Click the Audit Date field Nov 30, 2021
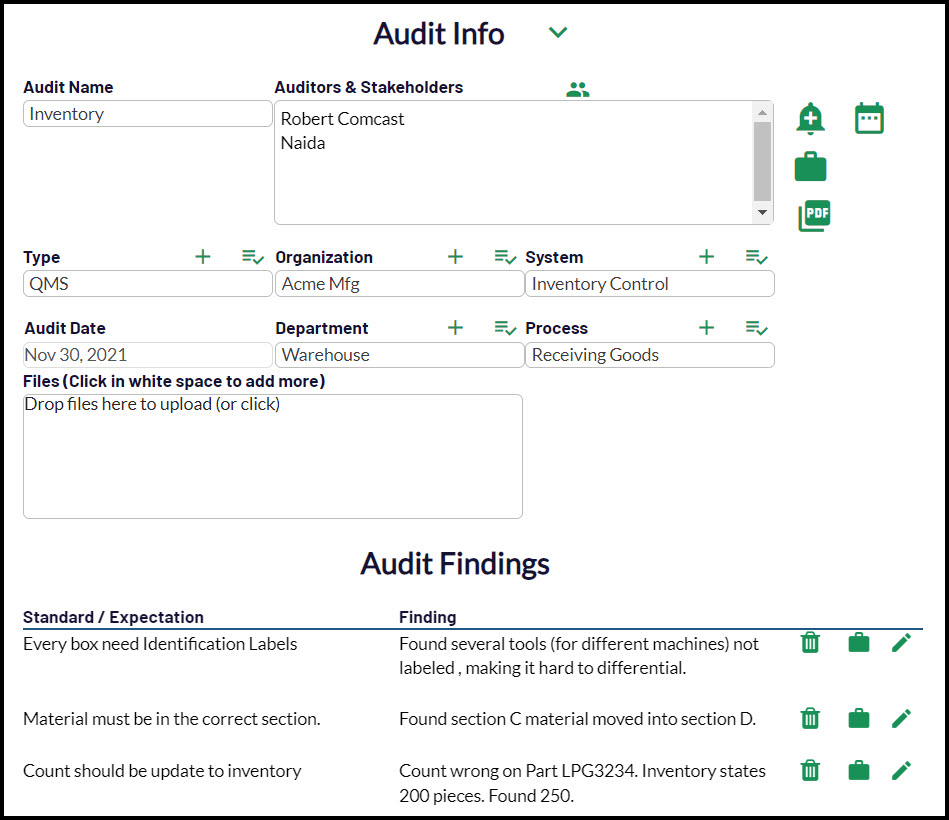Viewport: 949px width, 820px height. point(148,355)
